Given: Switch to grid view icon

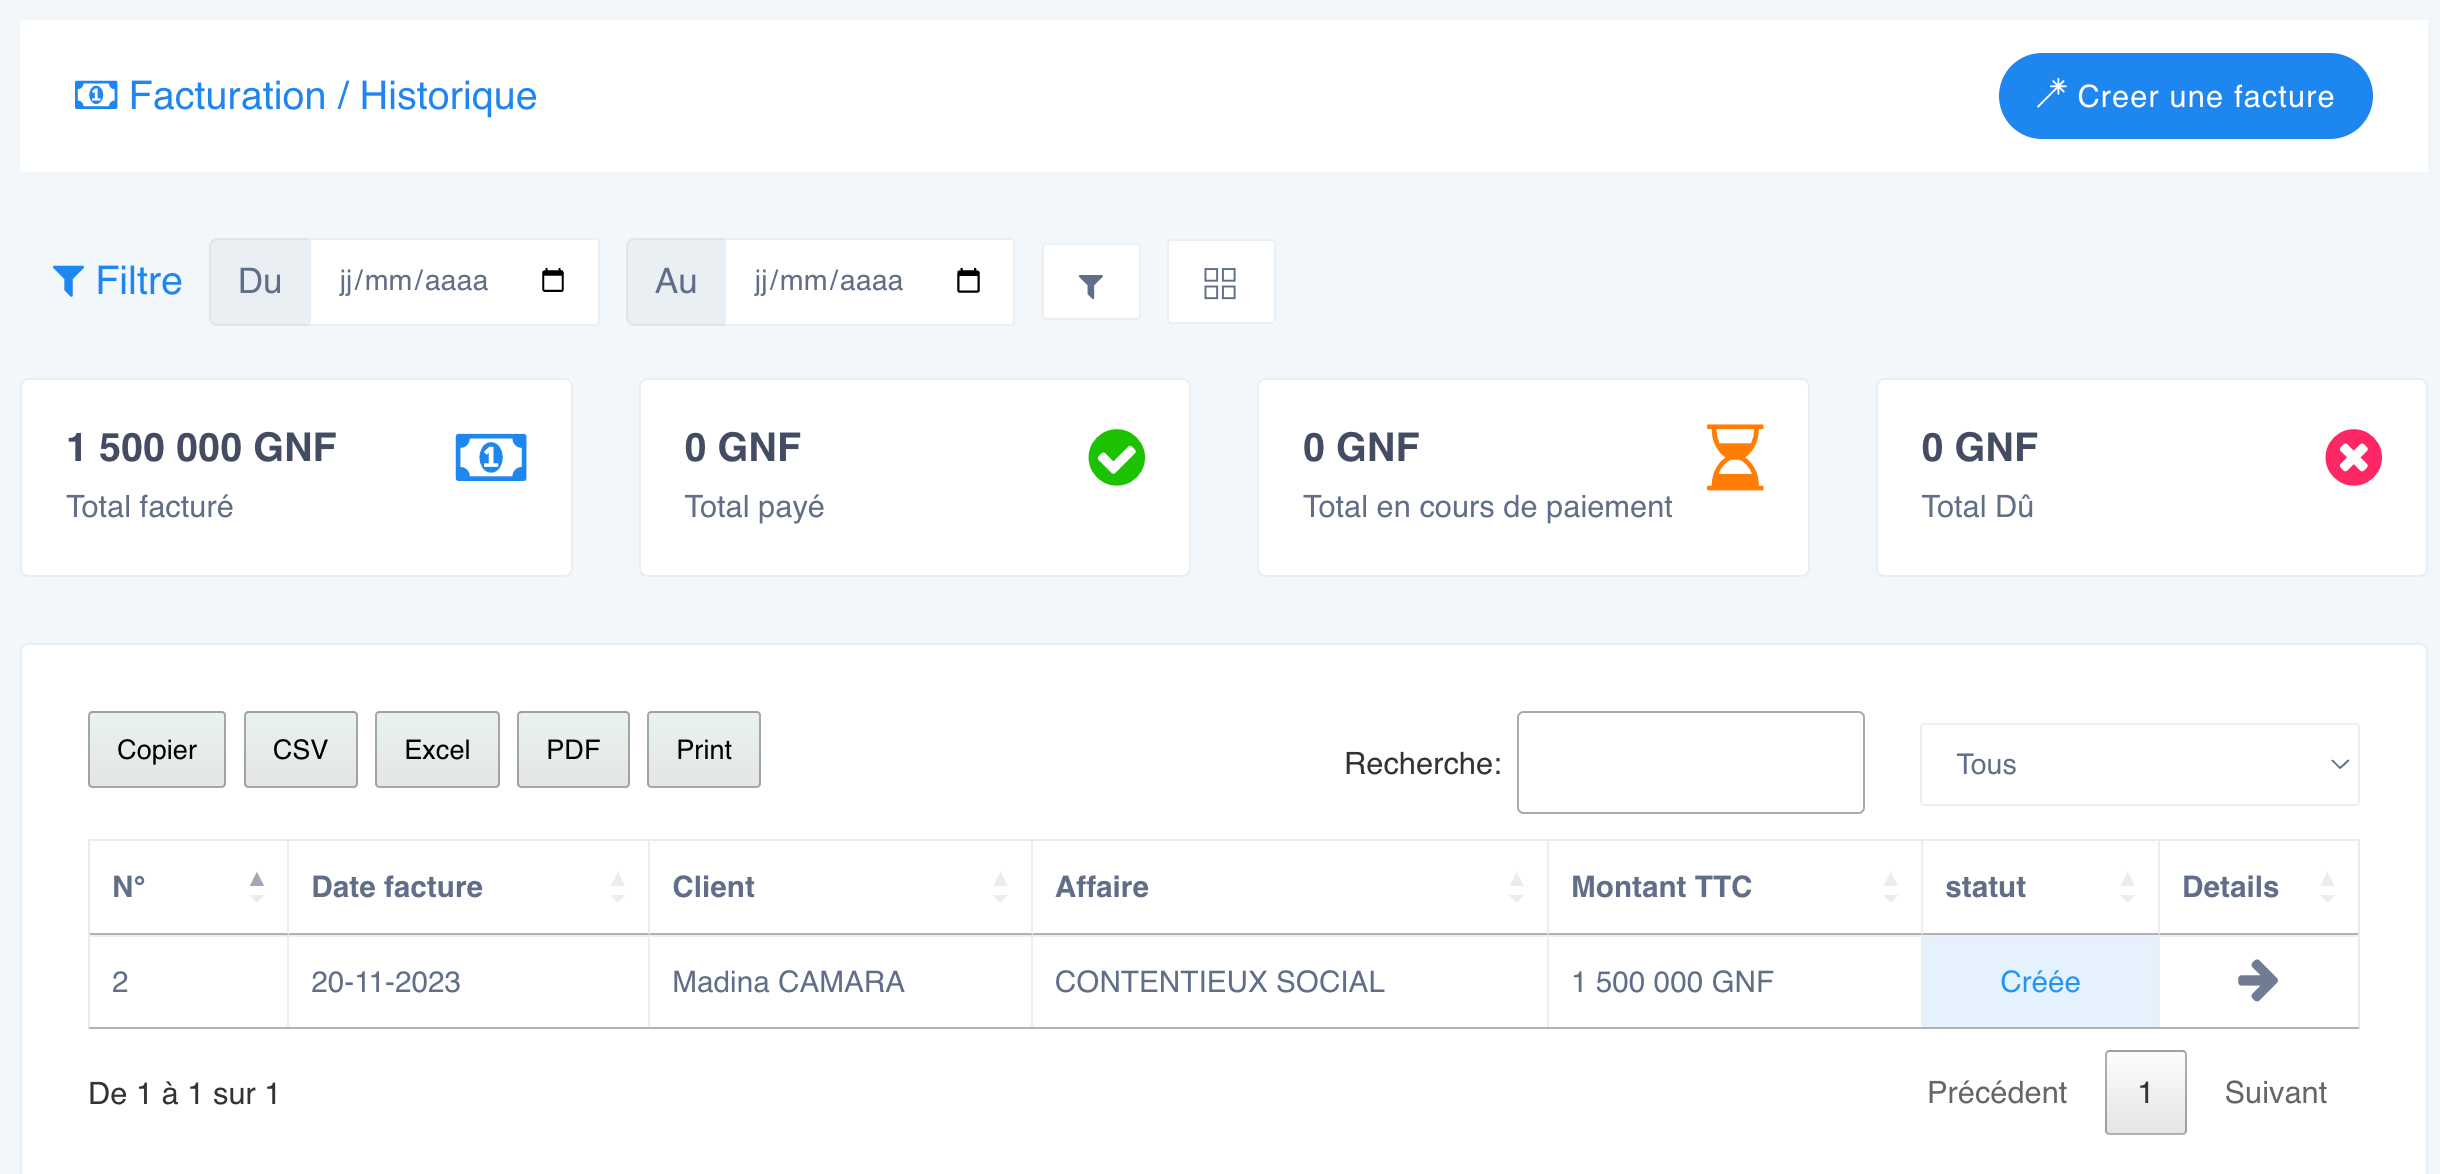Looking at the screenshot, I should click(x=1220, y=283).
